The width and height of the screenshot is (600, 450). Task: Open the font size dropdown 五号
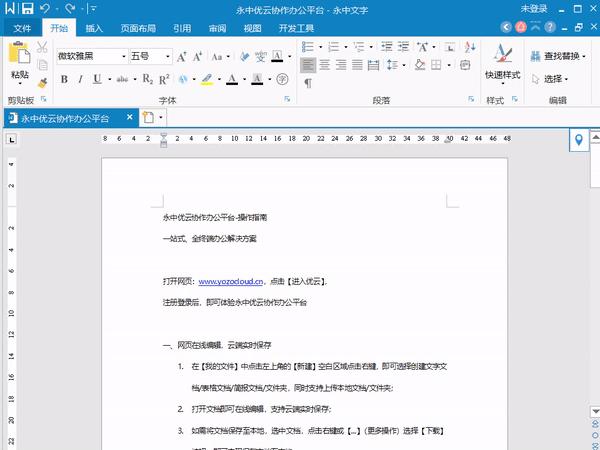click(x=168, y=57)
